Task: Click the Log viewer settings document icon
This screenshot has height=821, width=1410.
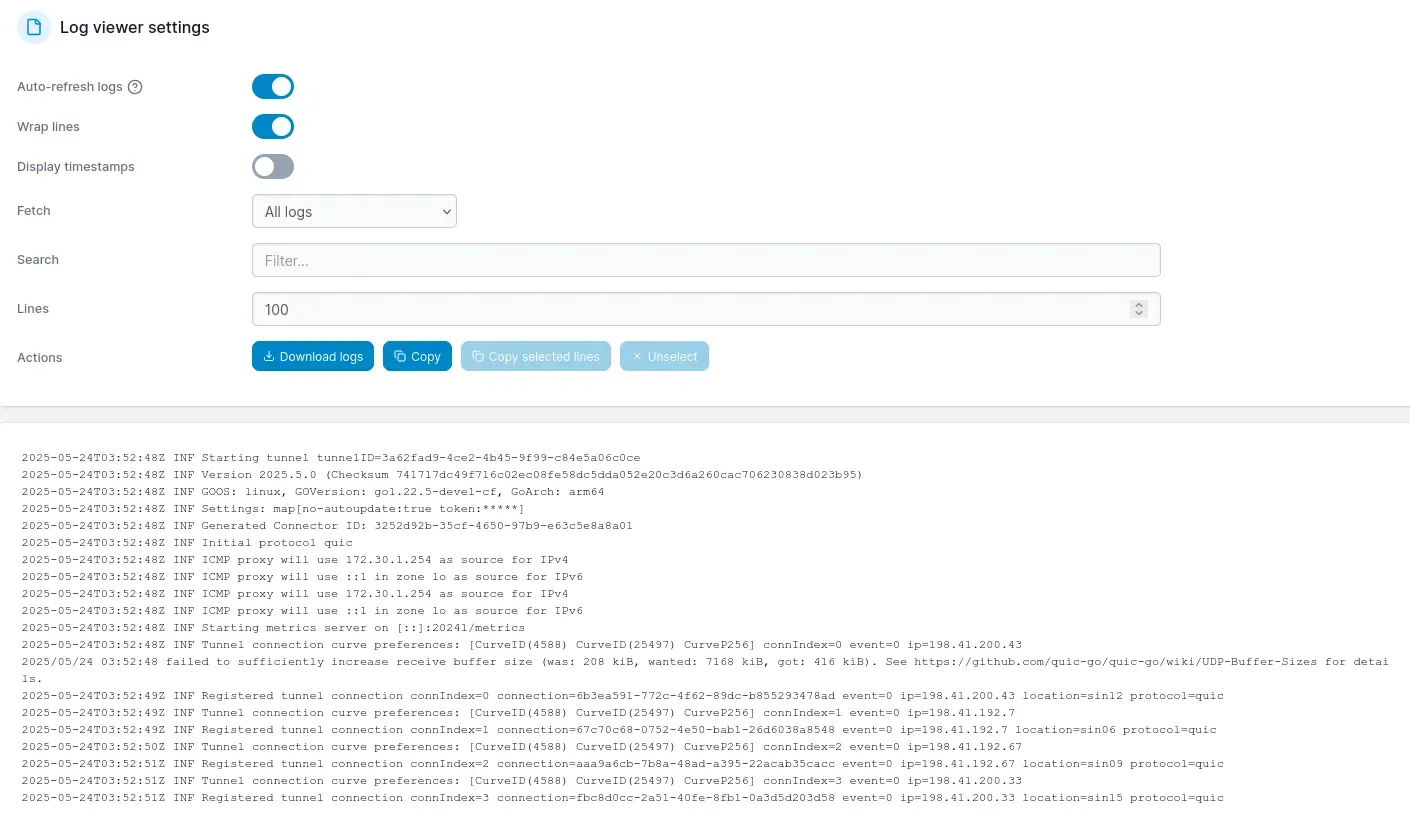Action: (34, 28)
